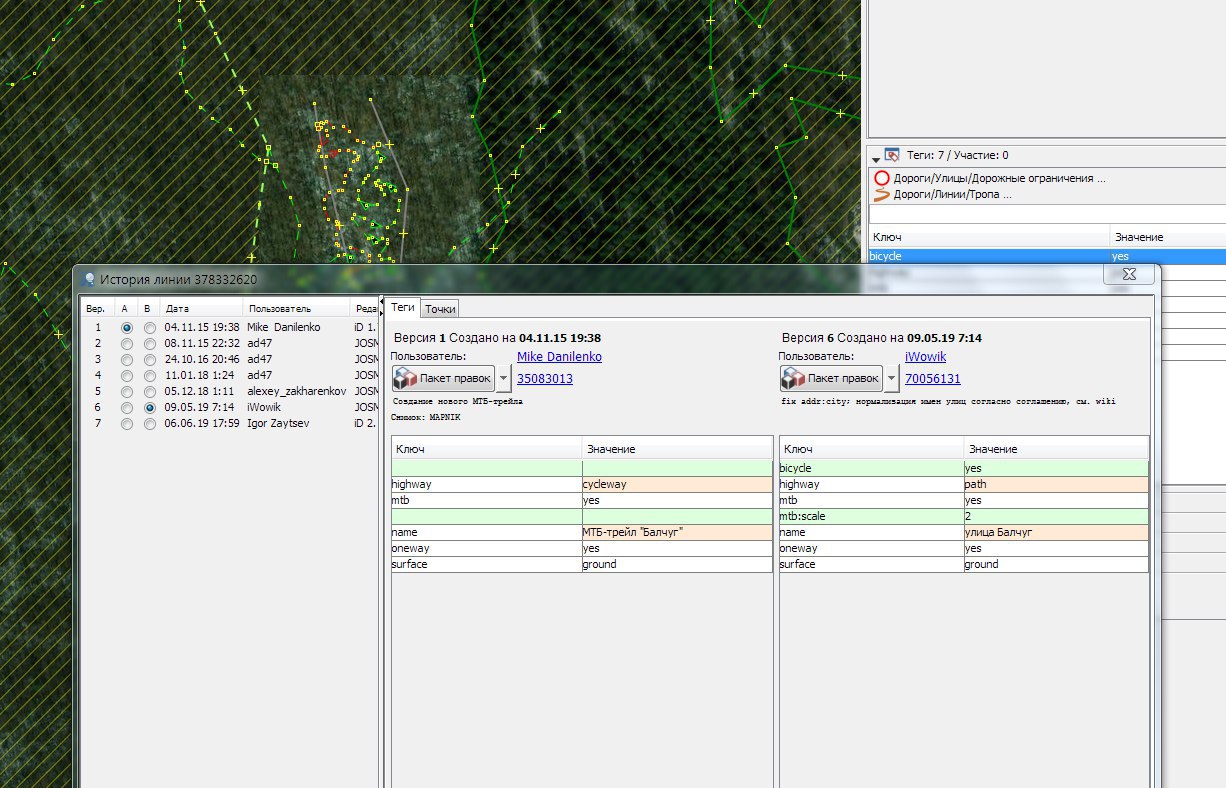Click the tags panel icon beside Теги: 7
The height and width of the screenshot is (788, 1226).
(x=892, y=155)
